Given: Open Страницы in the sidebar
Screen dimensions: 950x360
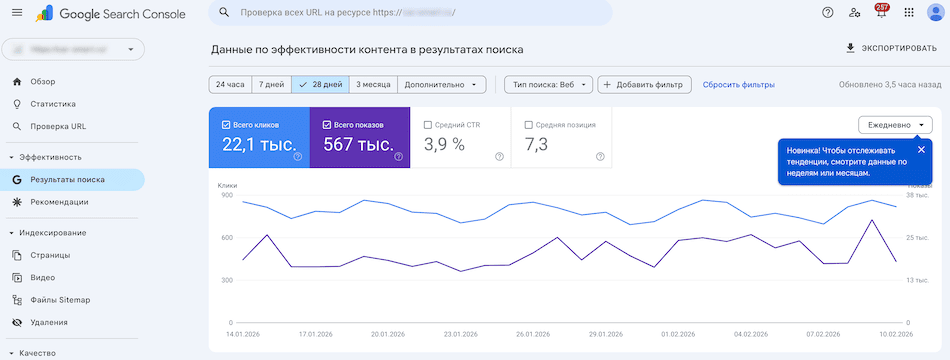Looking at the screenshot, I should click(x=72, y=255).
